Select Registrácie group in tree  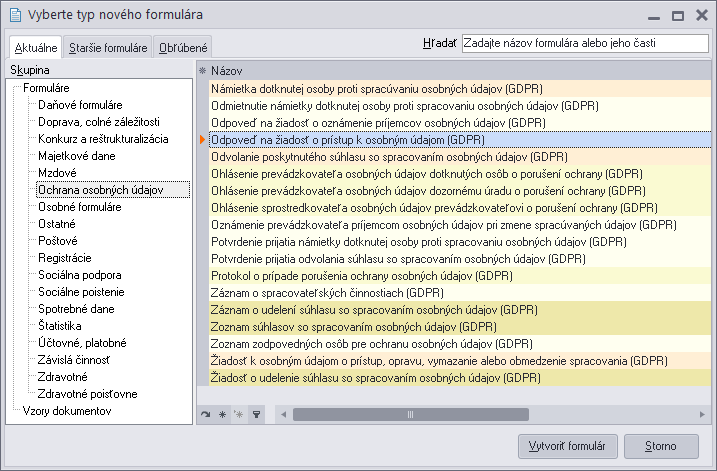[64, 258]
